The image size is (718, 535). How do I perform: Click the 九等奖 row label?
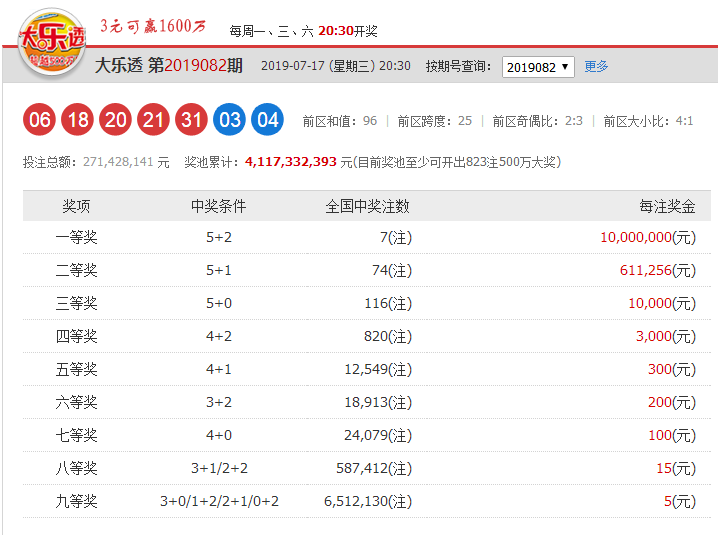pyautogui.click(x=76, y=501)
